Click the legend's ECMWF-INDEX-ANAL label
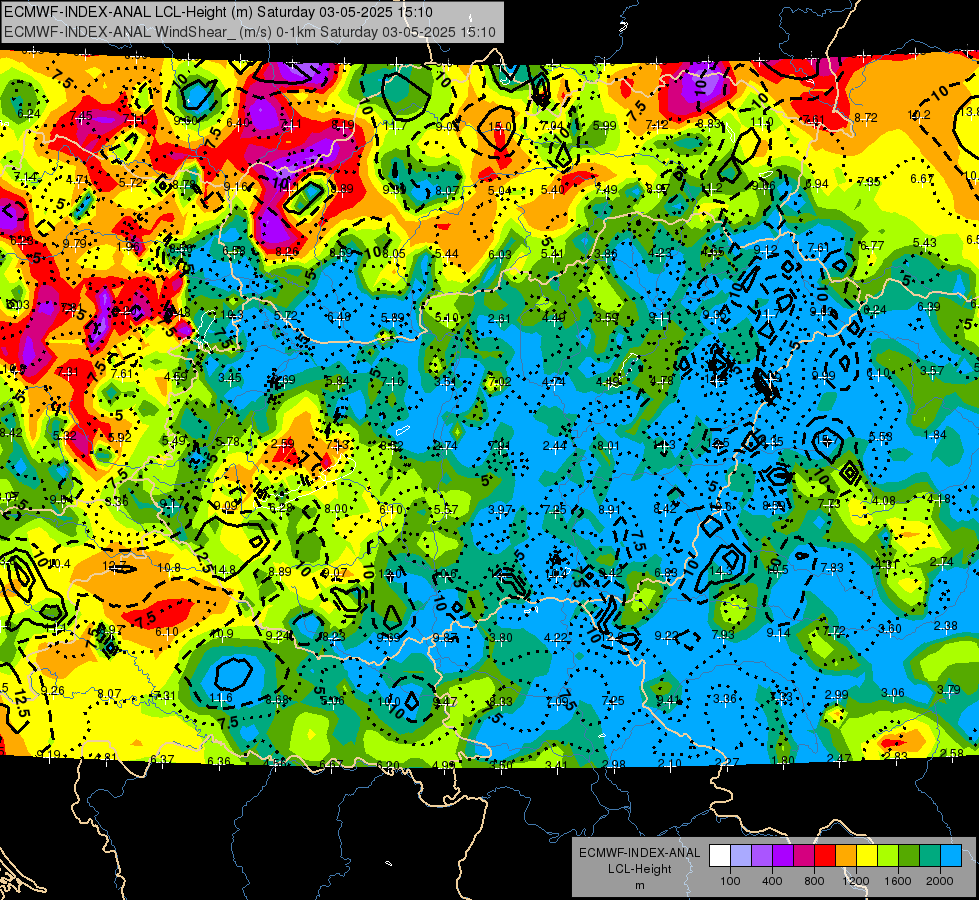 (639, 853)
